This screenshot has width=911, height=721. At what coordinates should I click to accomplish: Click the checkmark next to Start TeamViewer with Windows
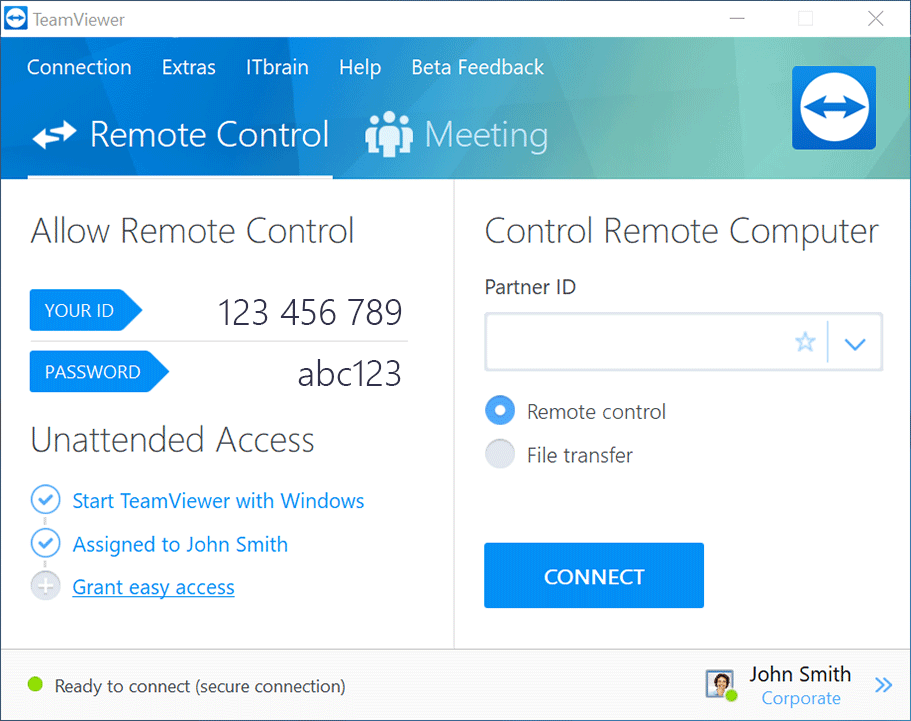[45, 499]
